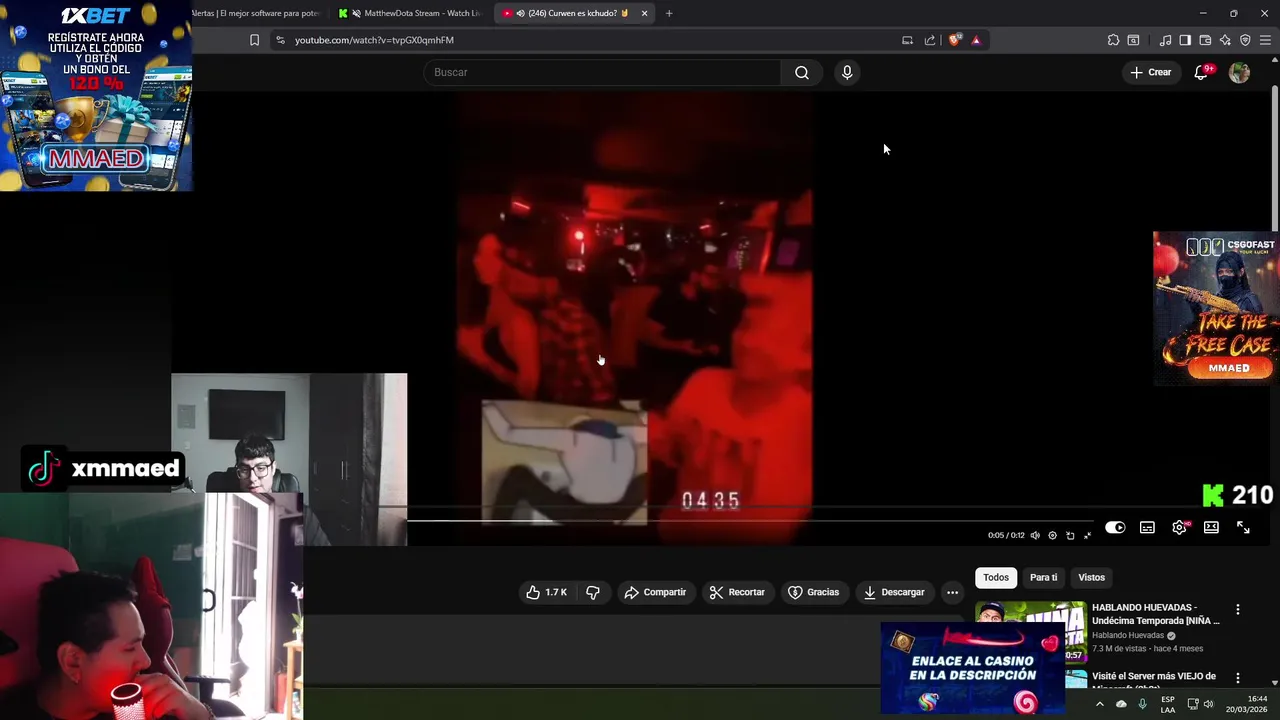Enter fullscreen with the arrows icon
This screenshot has width=1280, height=720.
pos(1243,527)
